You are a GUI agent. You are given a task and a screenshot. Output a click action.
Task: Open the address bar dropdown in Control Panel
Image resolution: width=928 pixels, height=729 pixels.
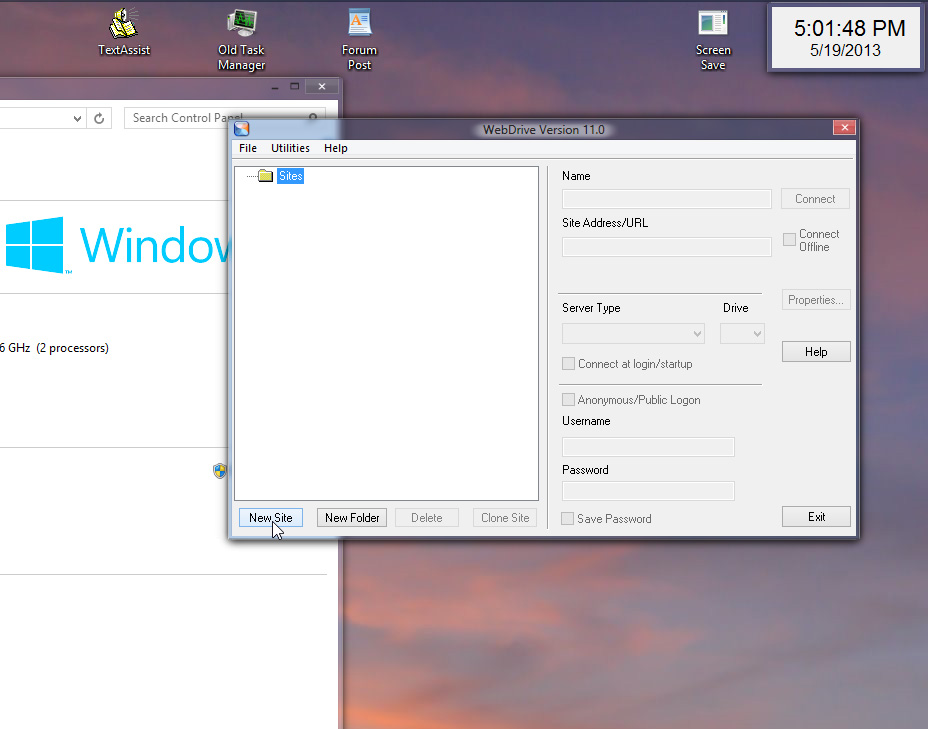pos(78,118)
